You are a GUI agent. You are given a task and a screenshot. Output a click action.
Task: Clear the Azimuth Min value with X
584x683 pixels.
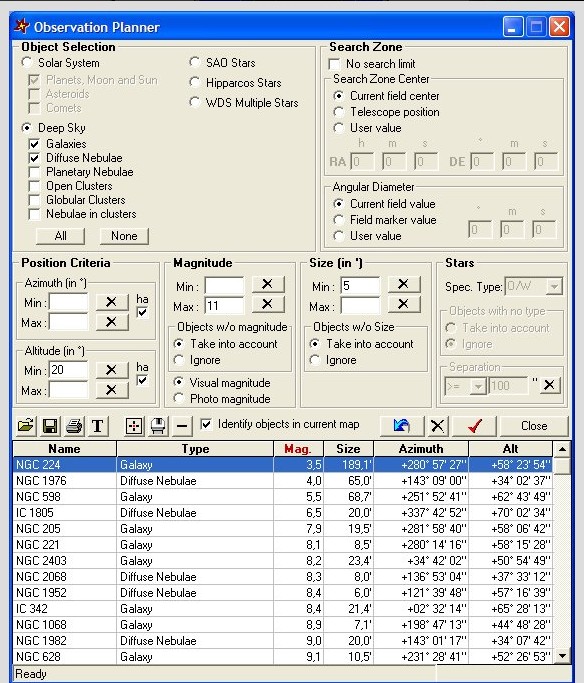pos(112,301)
